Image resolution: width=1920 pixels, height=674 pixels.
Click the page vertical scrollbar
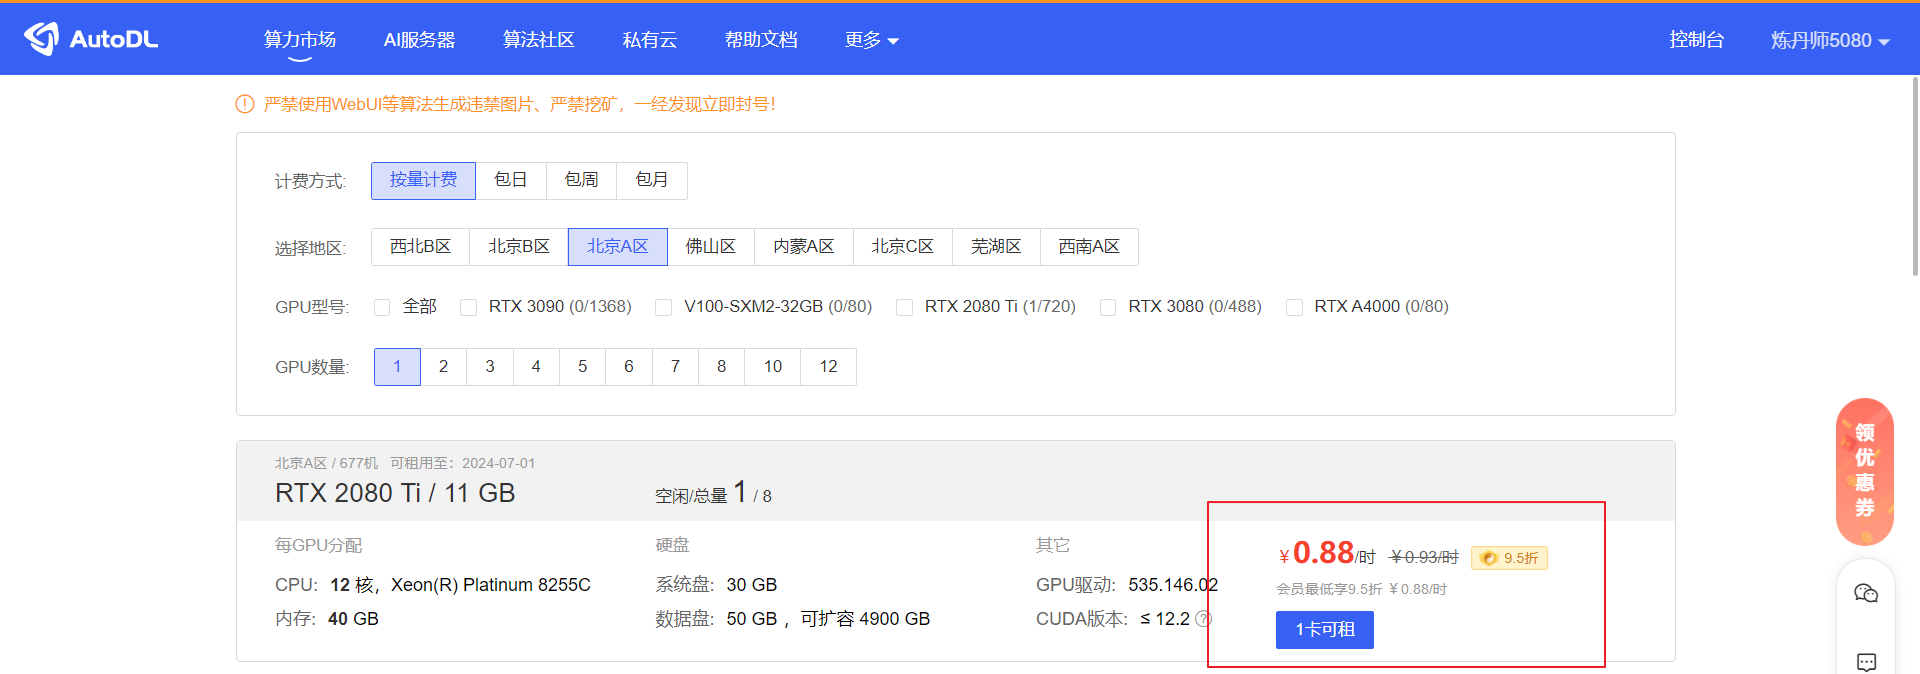pyautogui.click(x=1915, y=175)
